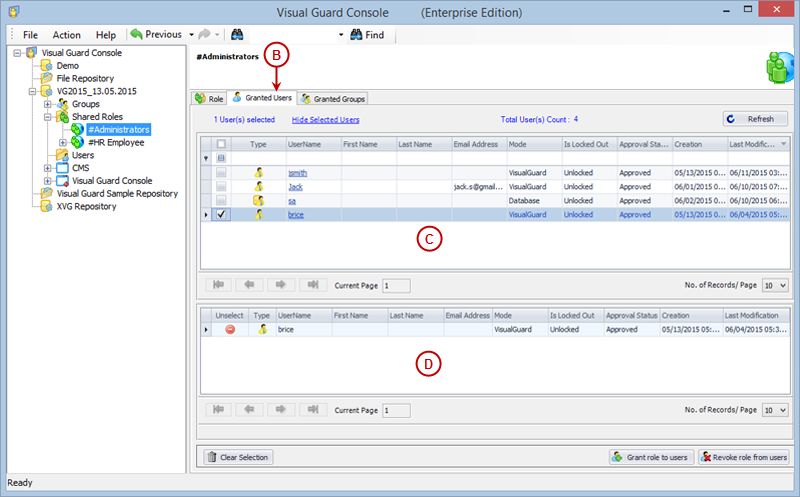Click the grayed Forward arrow icon

point(204,34)
